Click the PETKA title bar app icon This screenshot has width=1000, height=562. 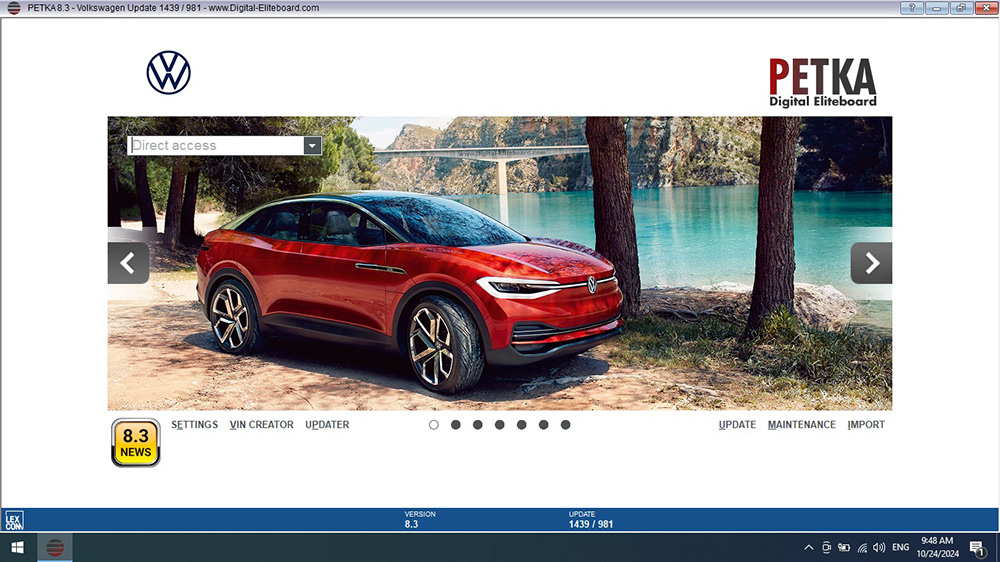click(13, 8)
